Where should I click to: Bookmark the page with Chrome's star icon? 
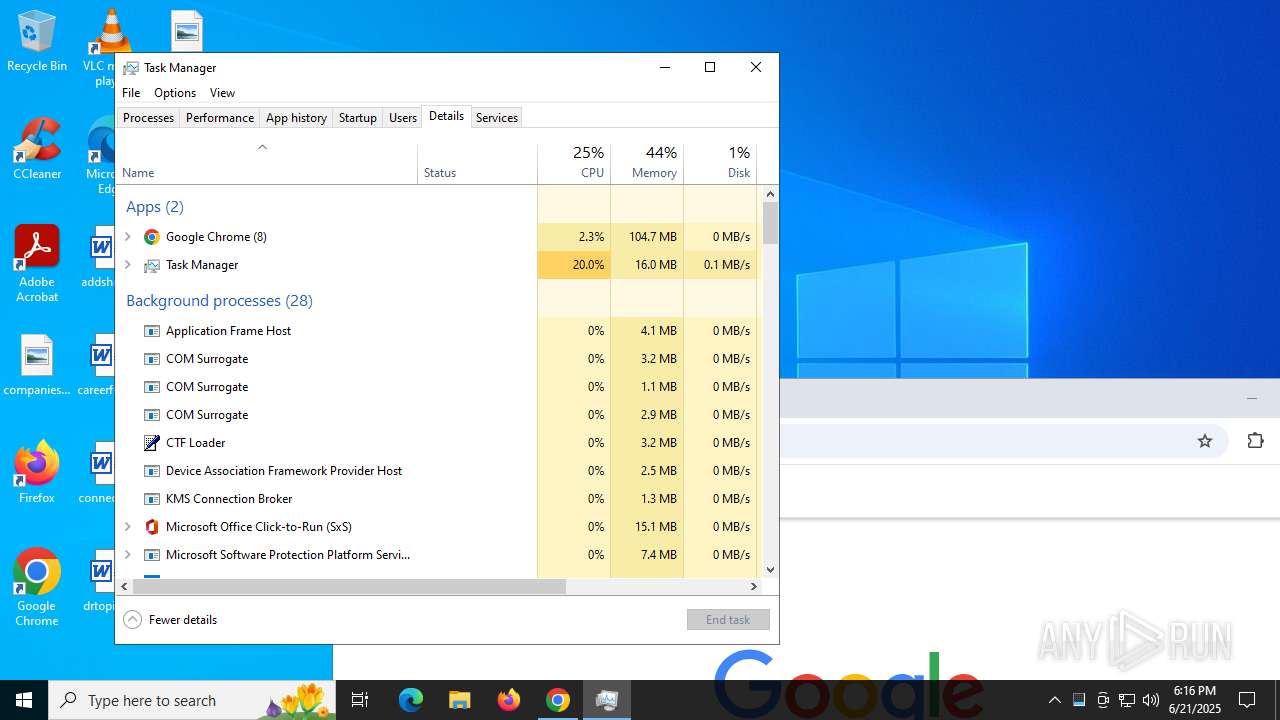[1205, 441]
